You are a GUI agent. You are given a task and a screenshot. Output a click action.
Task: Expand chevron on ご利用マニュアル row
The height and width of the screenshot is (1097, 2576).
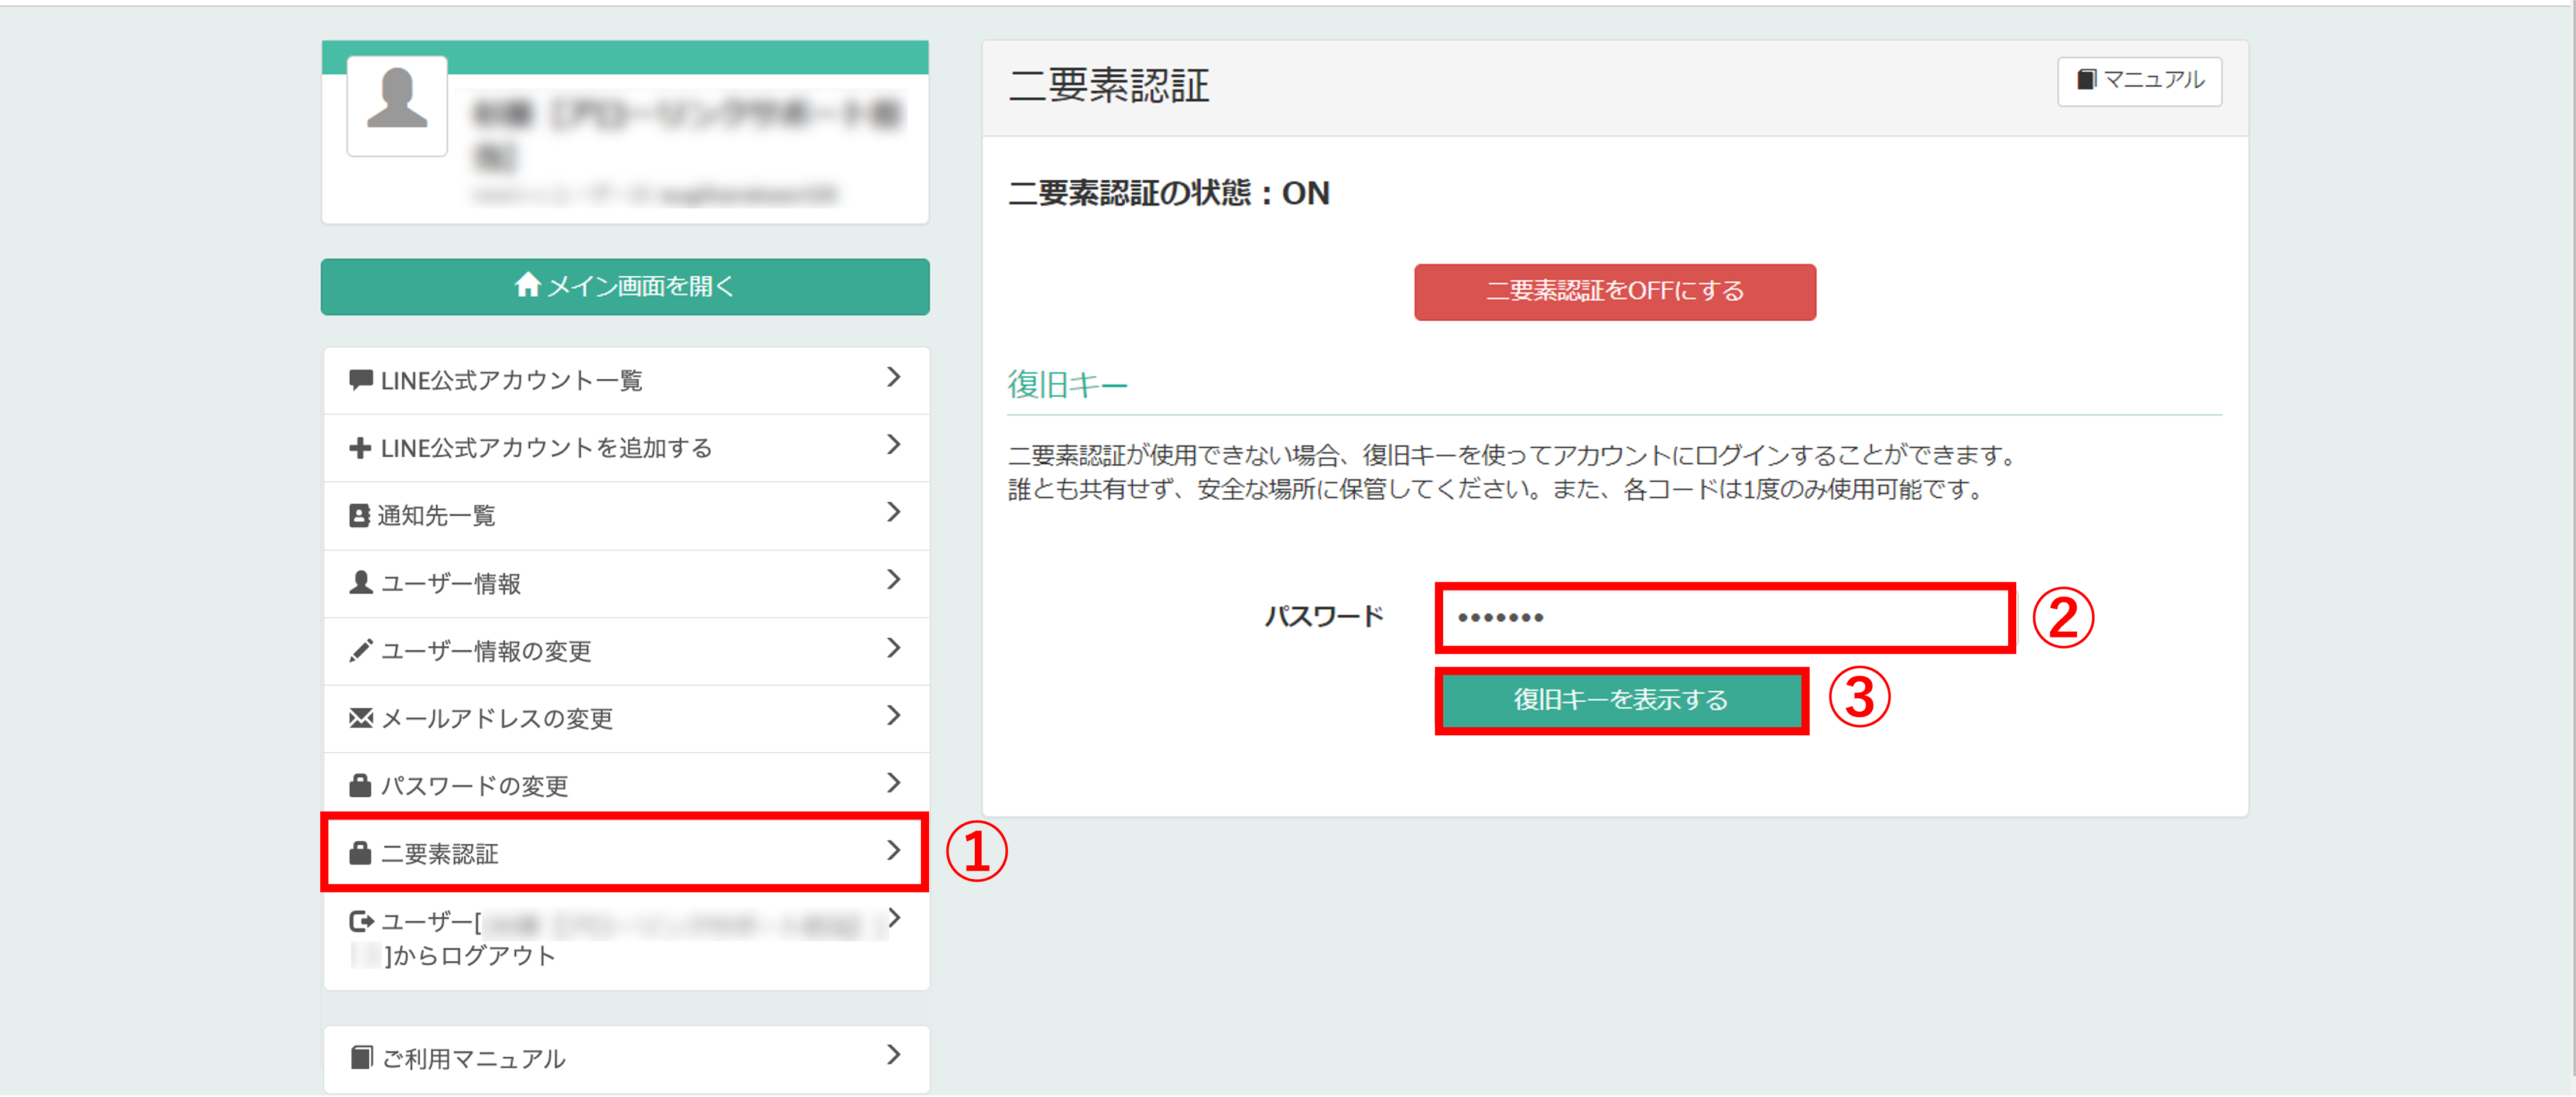point(893,1055)
